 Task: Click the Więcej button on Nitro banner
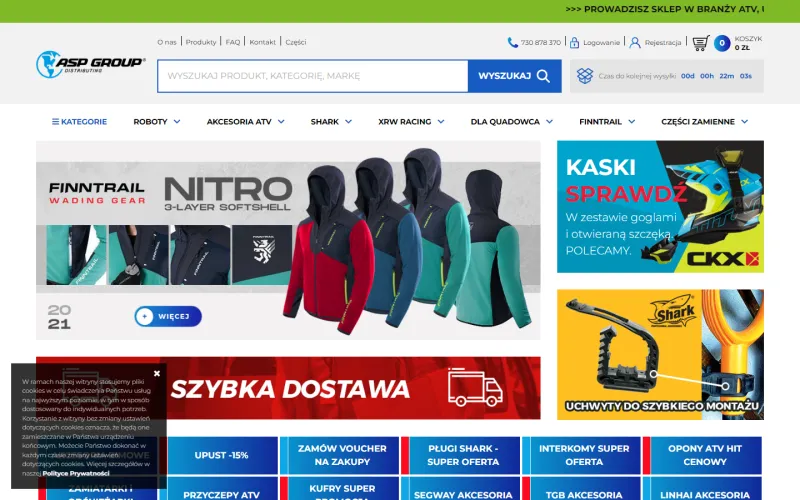(x=168, y=316)
